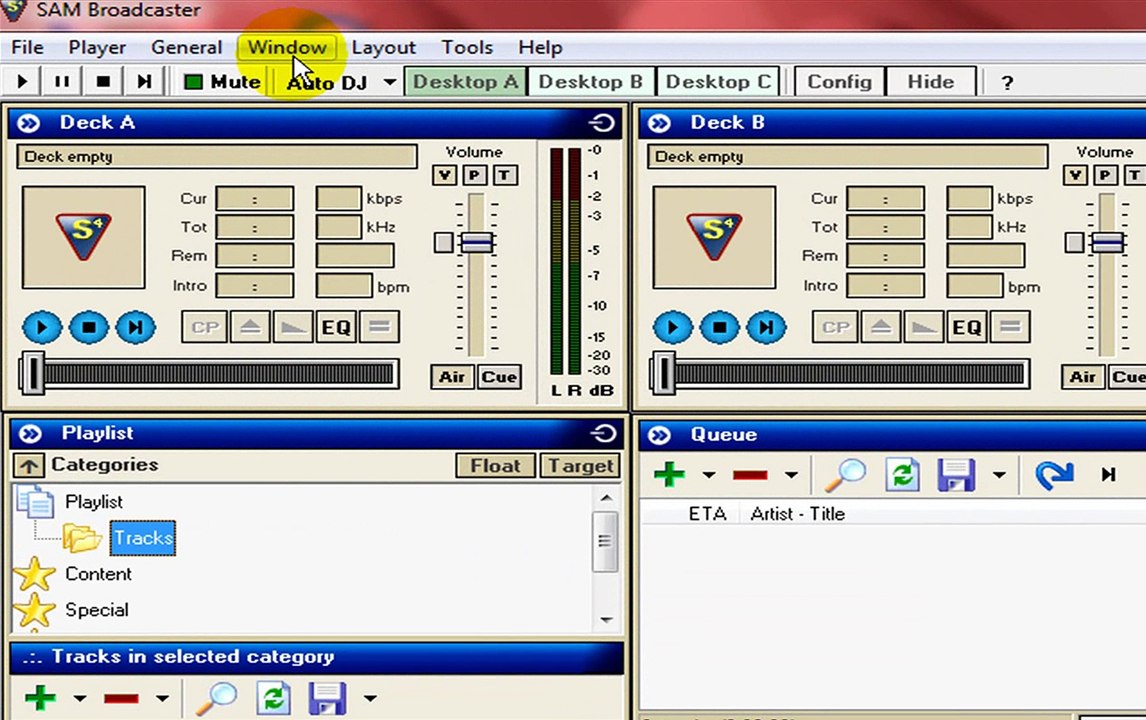Play the track in Deck A

(42, 327)
